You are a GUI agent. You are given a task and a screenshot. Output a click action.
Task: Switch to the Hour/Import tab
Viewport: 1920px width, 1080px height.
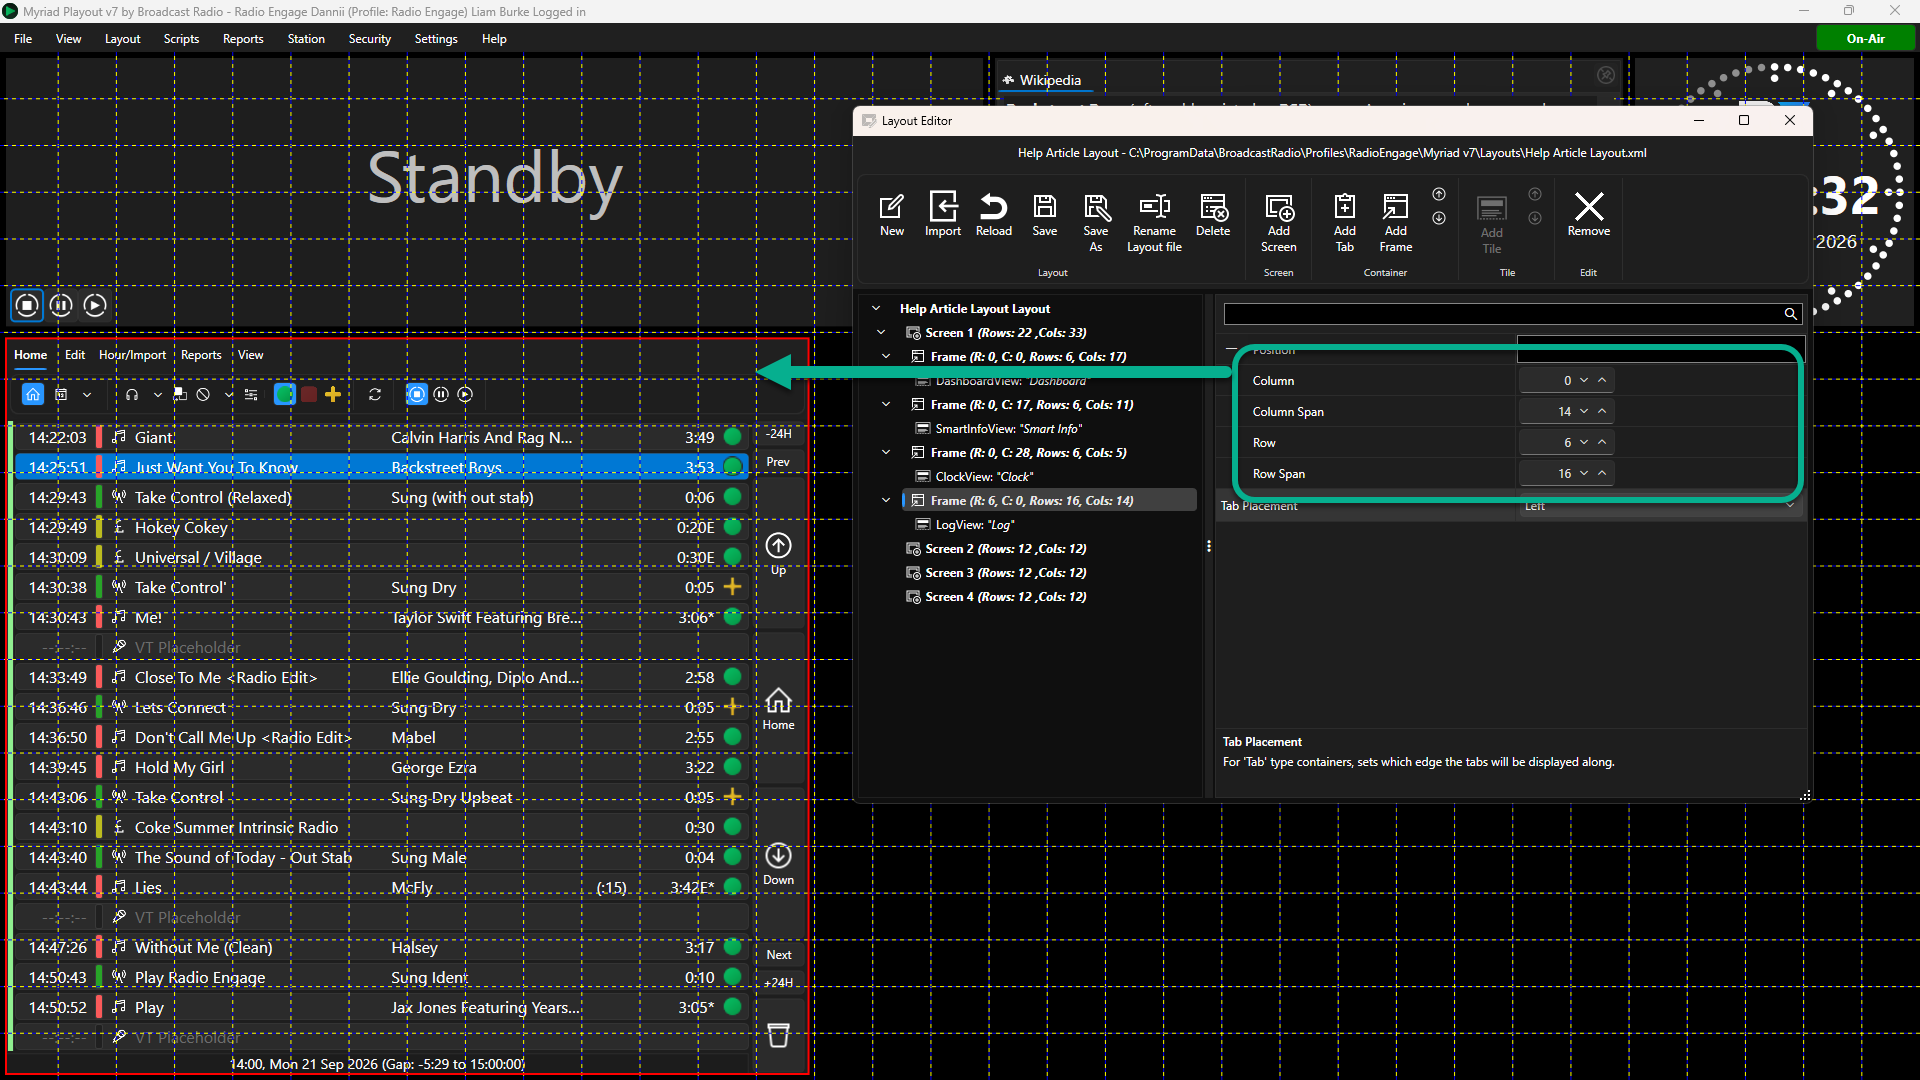pos(132,355)
